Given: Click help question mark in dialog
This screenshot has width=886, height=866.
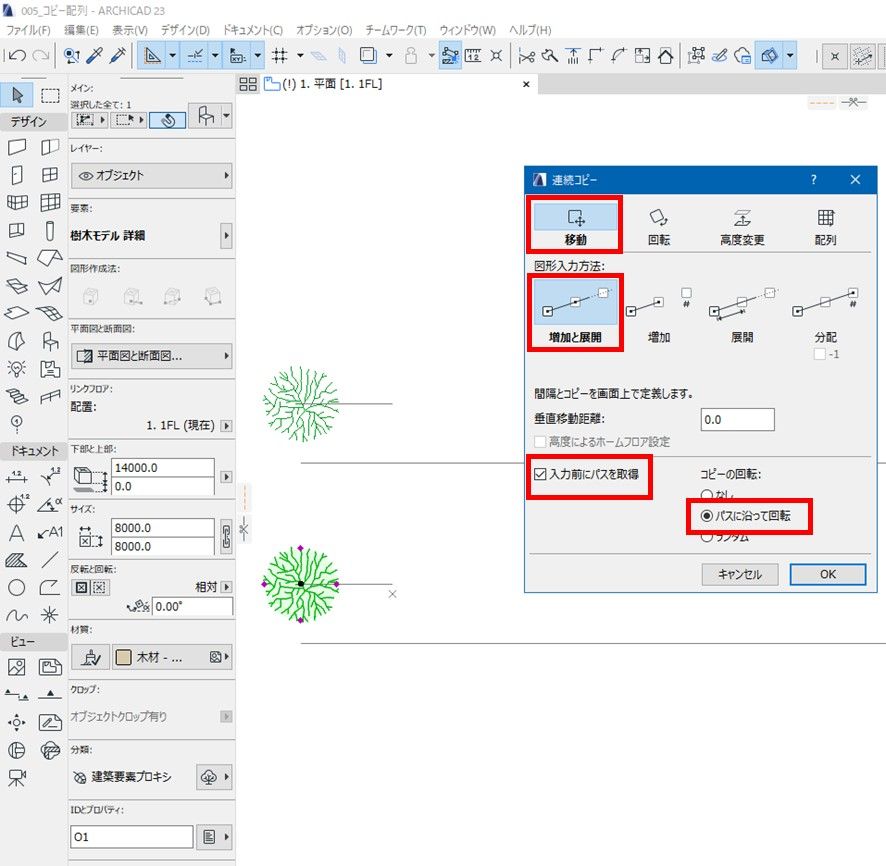Looking at the screenshot, I should point(813,180).
